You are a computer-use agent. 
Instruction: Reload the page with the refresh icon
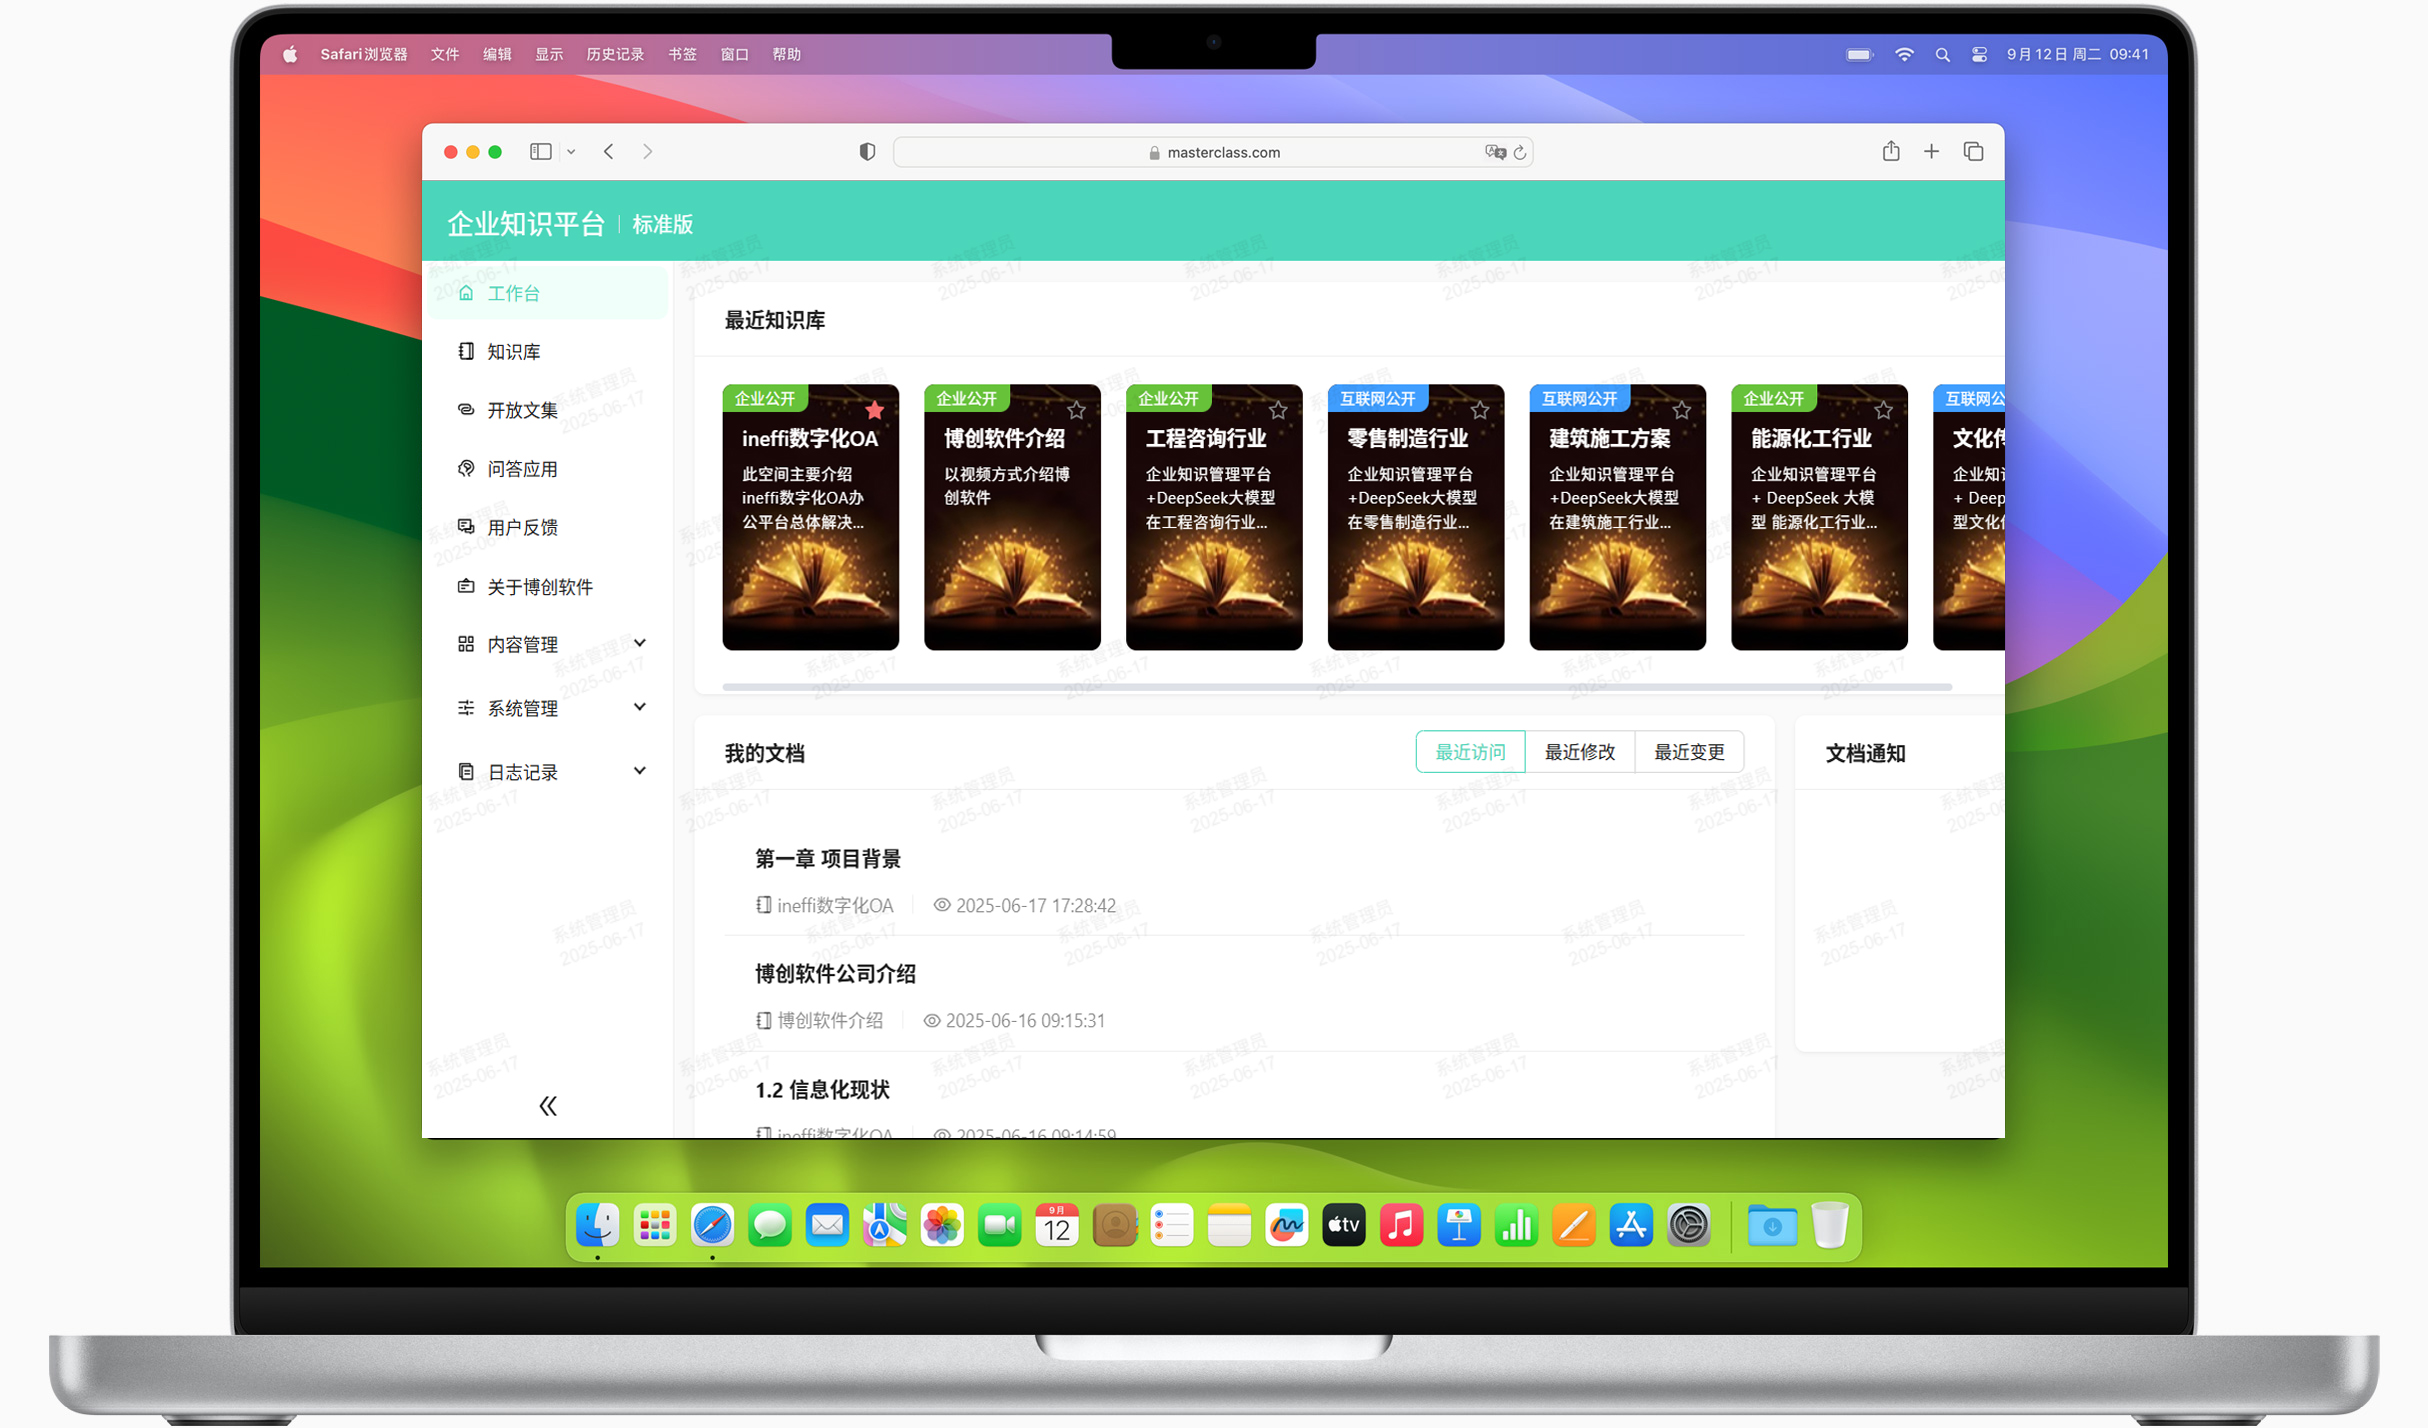pyautogui.click(x=1520, y=152)
